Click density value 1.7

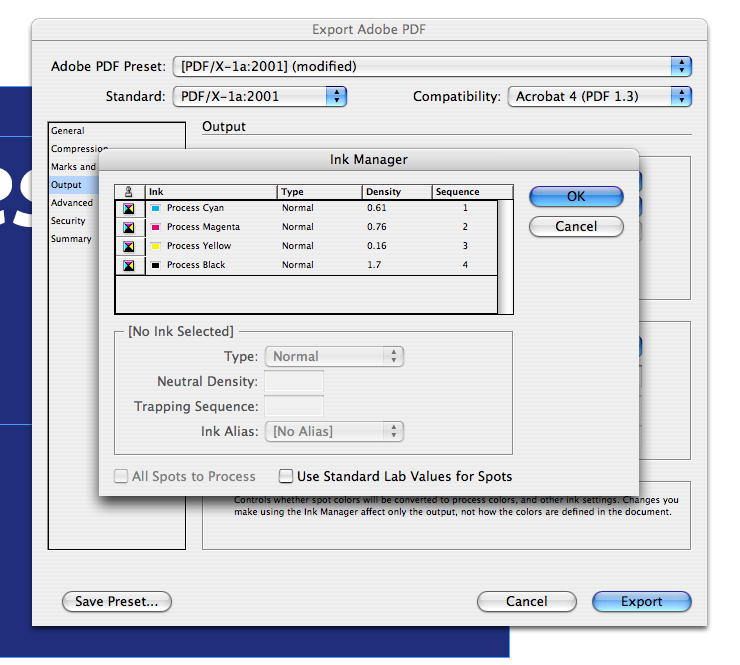(x=374, y=265)
